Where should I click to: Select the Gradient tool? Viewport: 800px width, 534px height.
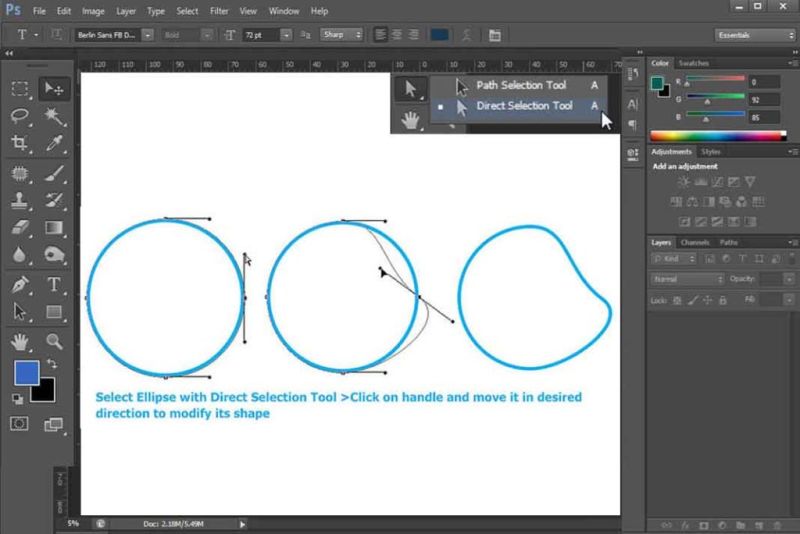point(54,227)
